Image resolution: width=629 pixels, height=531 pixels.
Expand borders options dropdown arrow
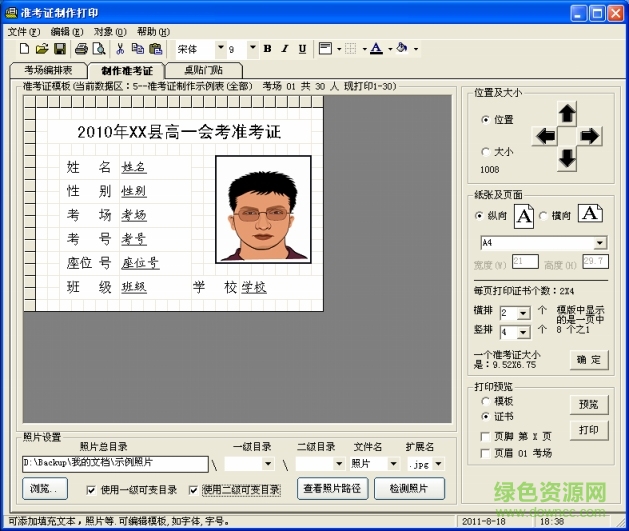[x=364, y=49]
